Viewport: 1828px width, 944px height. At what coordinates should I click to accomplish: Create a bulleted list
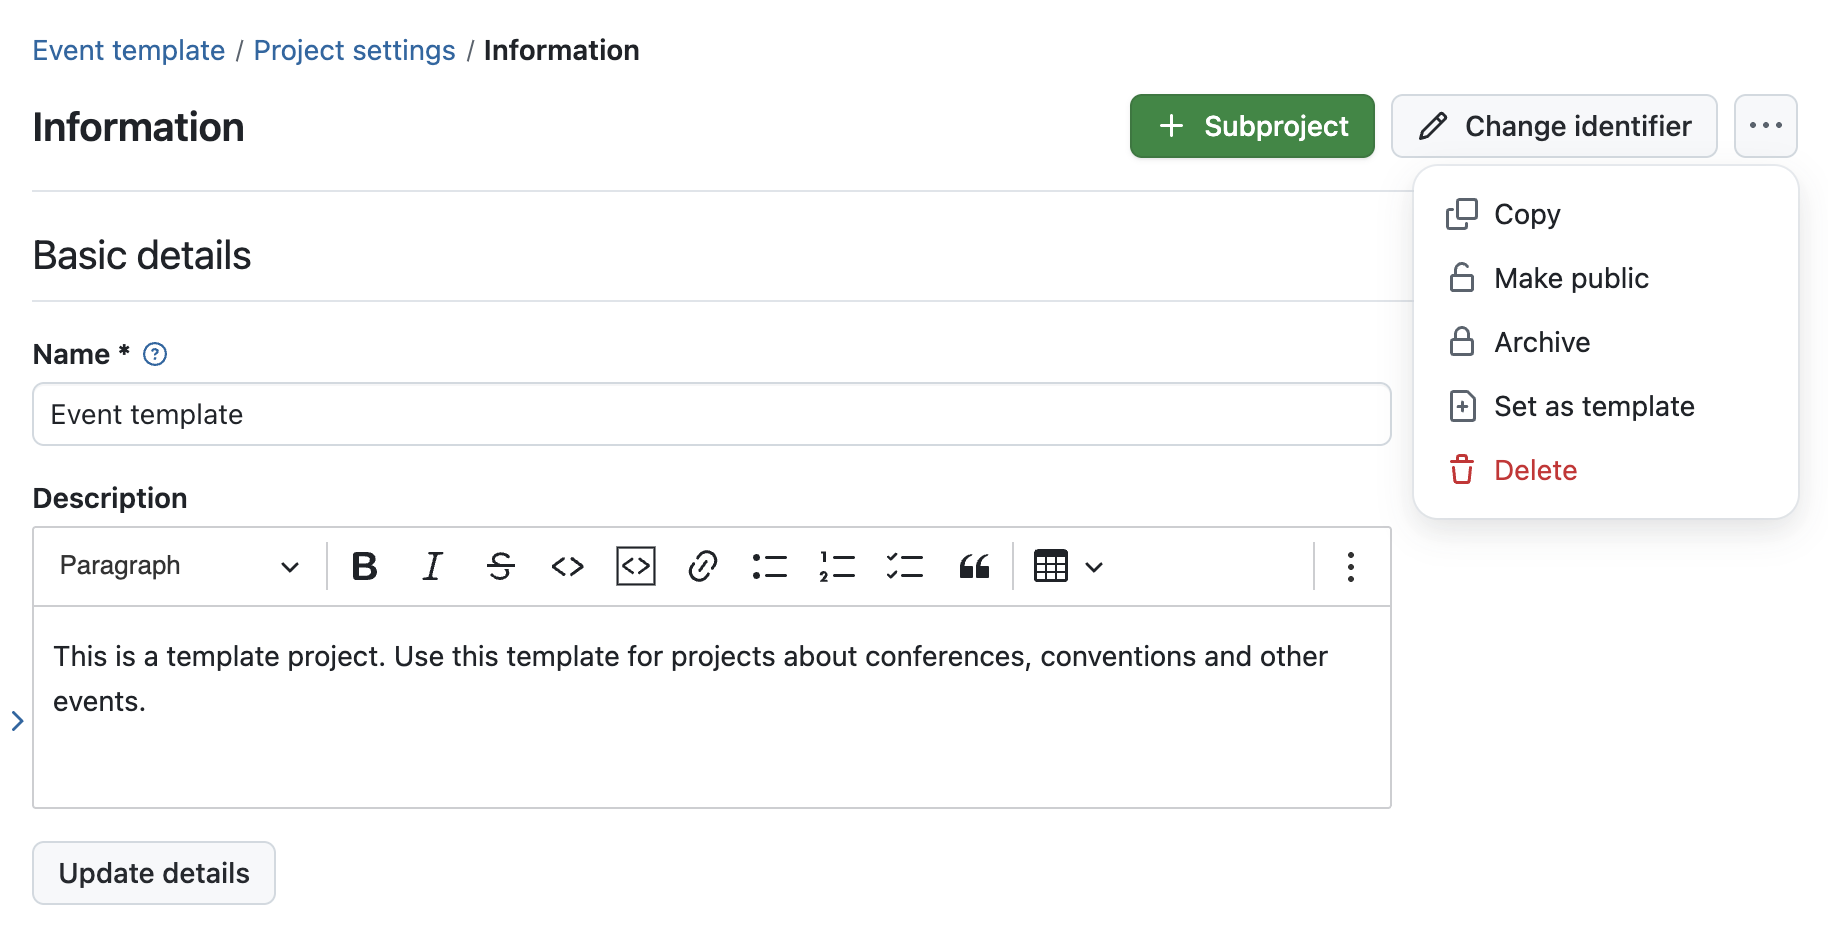coord(770,566)
